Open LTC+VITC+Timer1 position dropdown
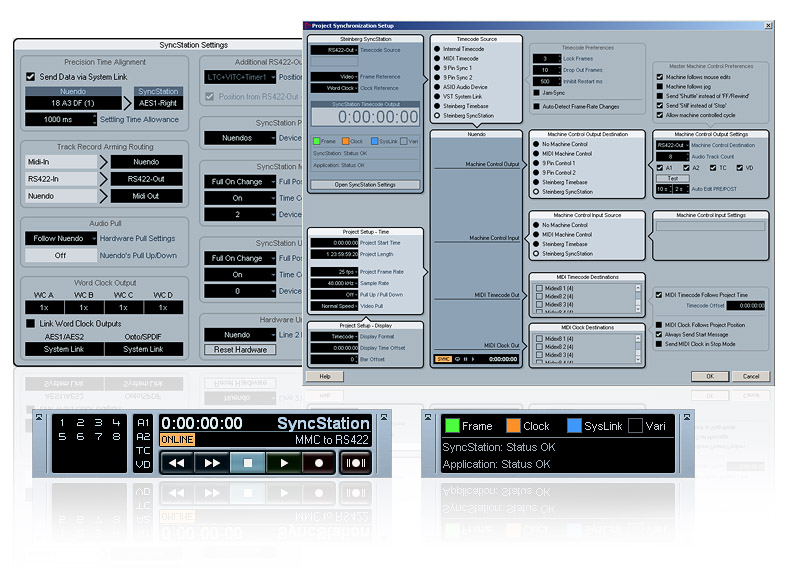The height and width of the screenshot is (568, 790). 240,77
